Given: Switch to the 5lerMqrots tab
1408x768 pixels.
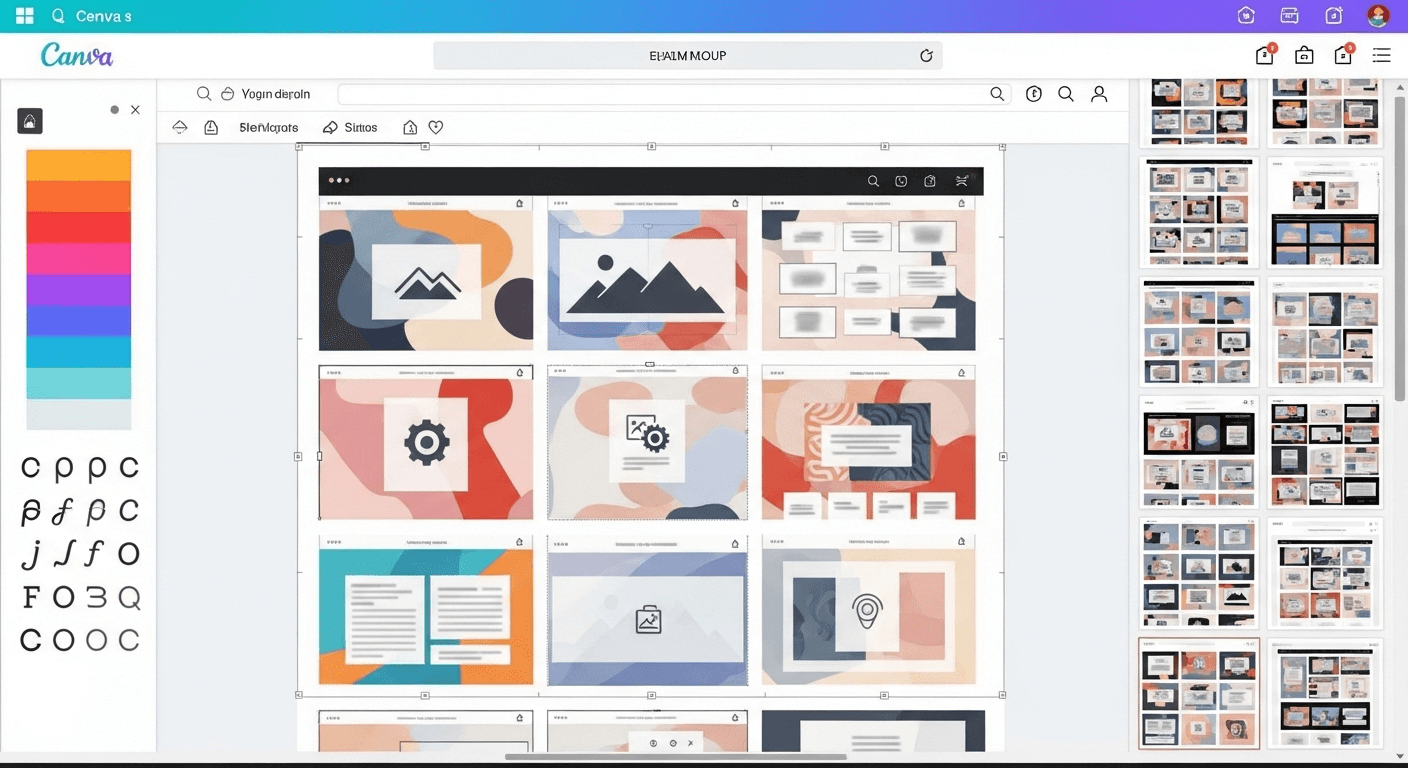Looking at the screenshot, I should click(x=268, y=128).
